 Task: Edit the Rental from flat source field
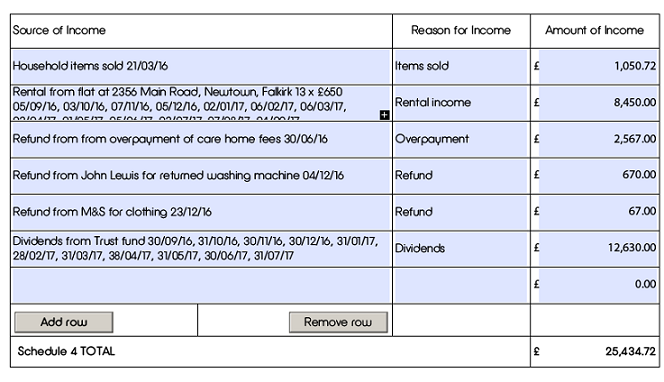click(201, 103)
